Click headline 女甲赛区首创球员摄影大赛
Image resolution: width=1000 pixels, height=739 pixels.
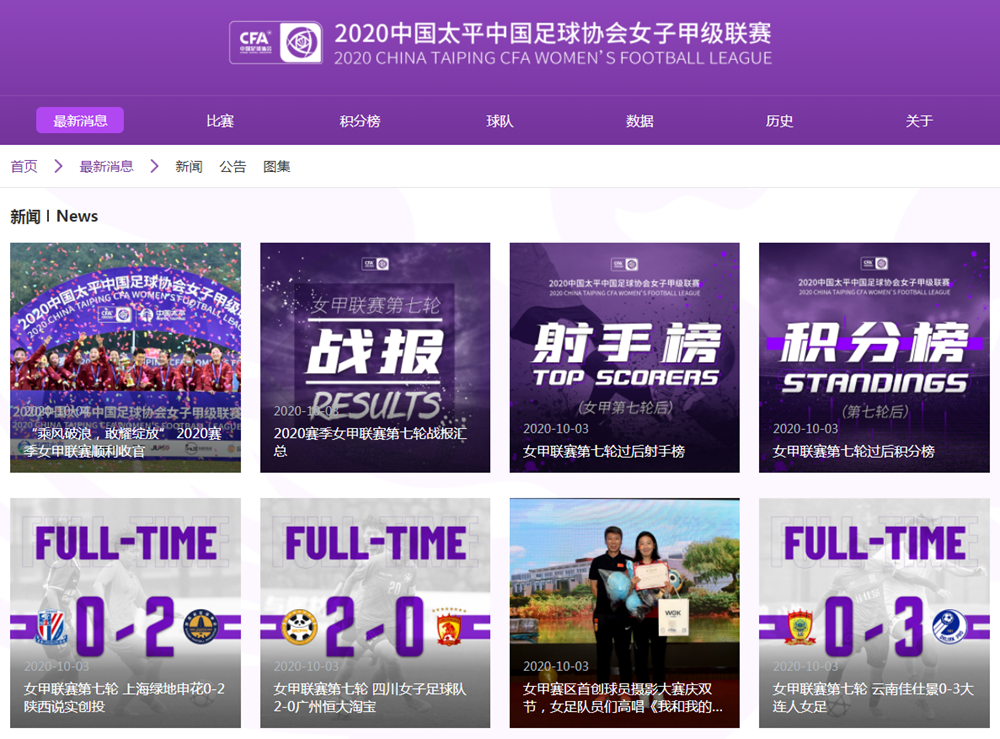622,697
